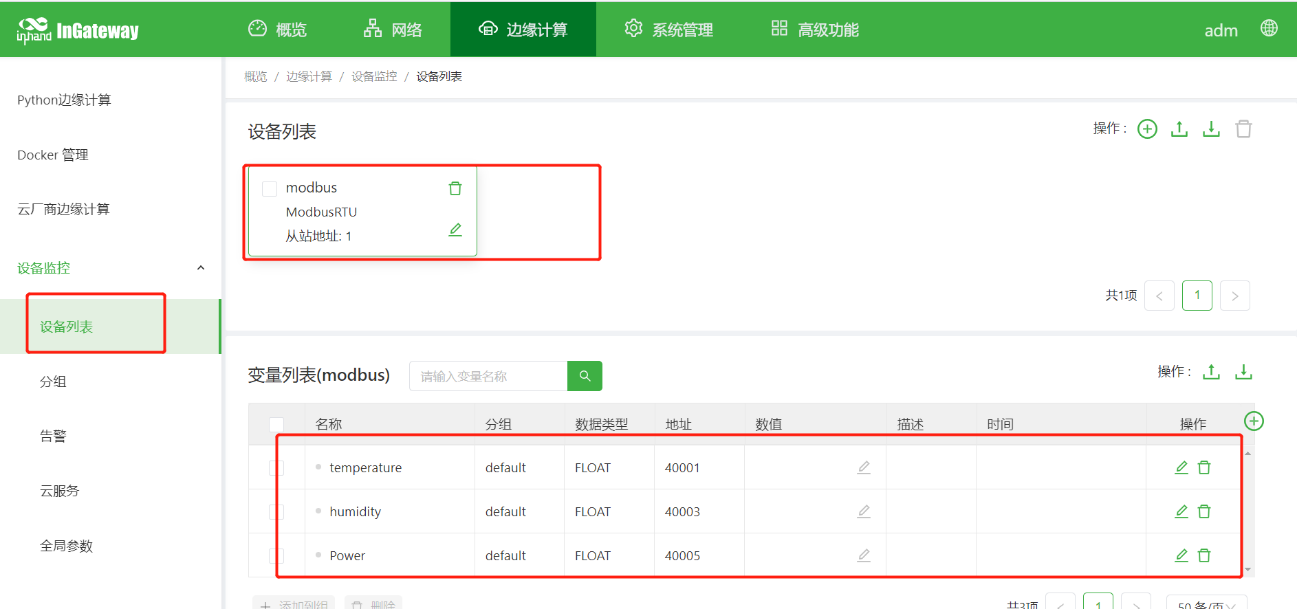The height and width of the screenshot is (609, 1297).
Task: Edit the temperature variable row
Action: coord(1181,467)
